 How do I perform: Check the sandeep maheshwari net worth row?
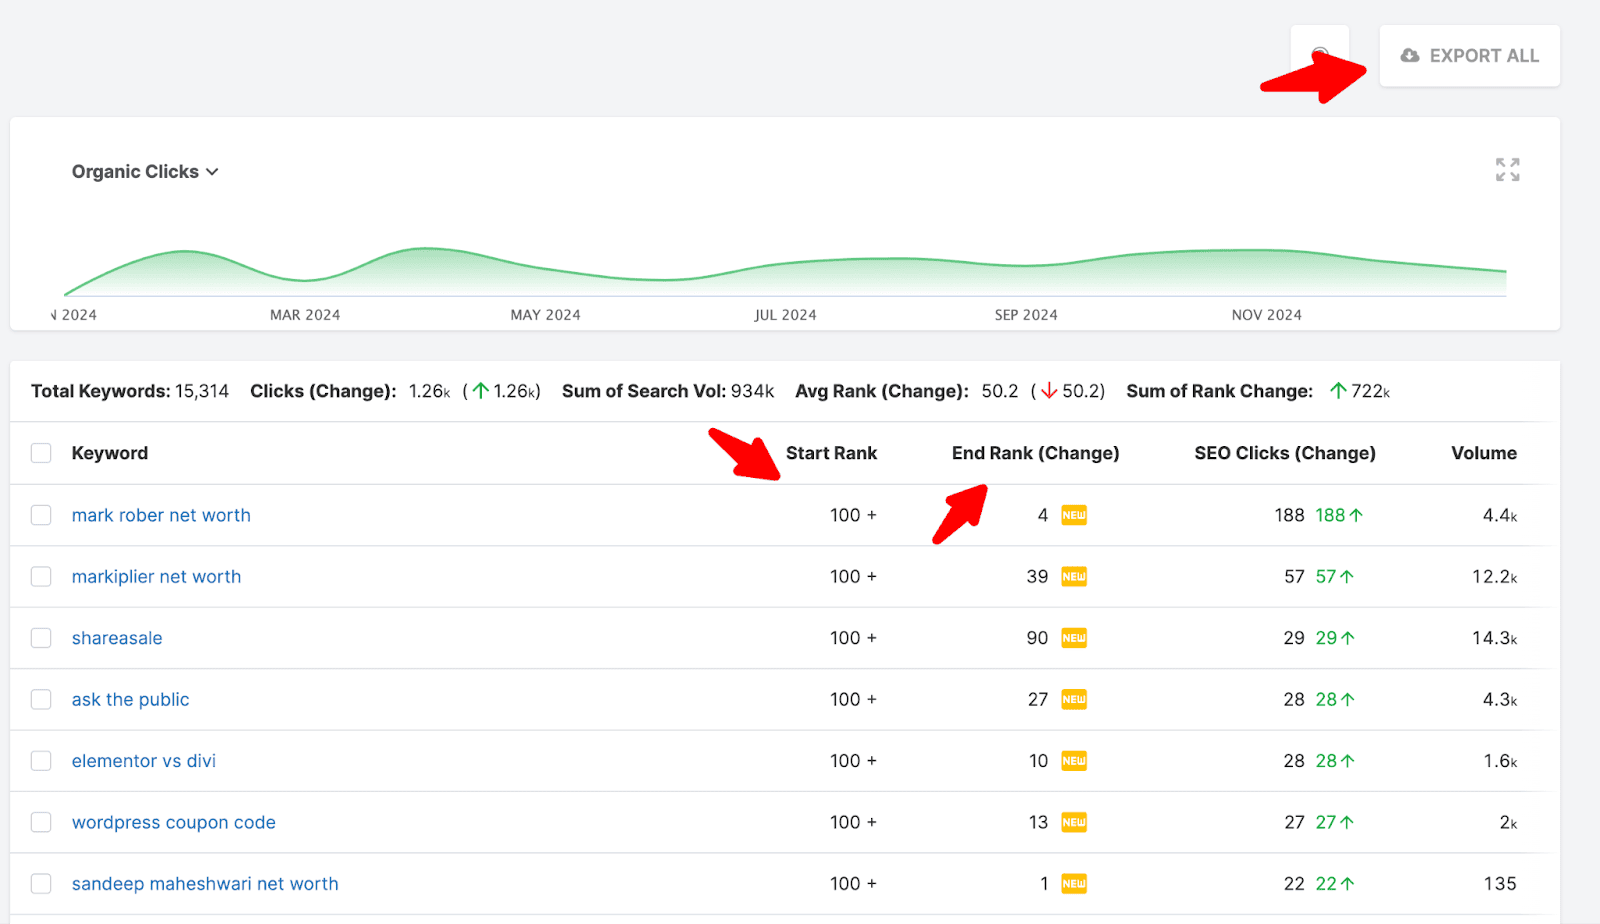(41, 884)
